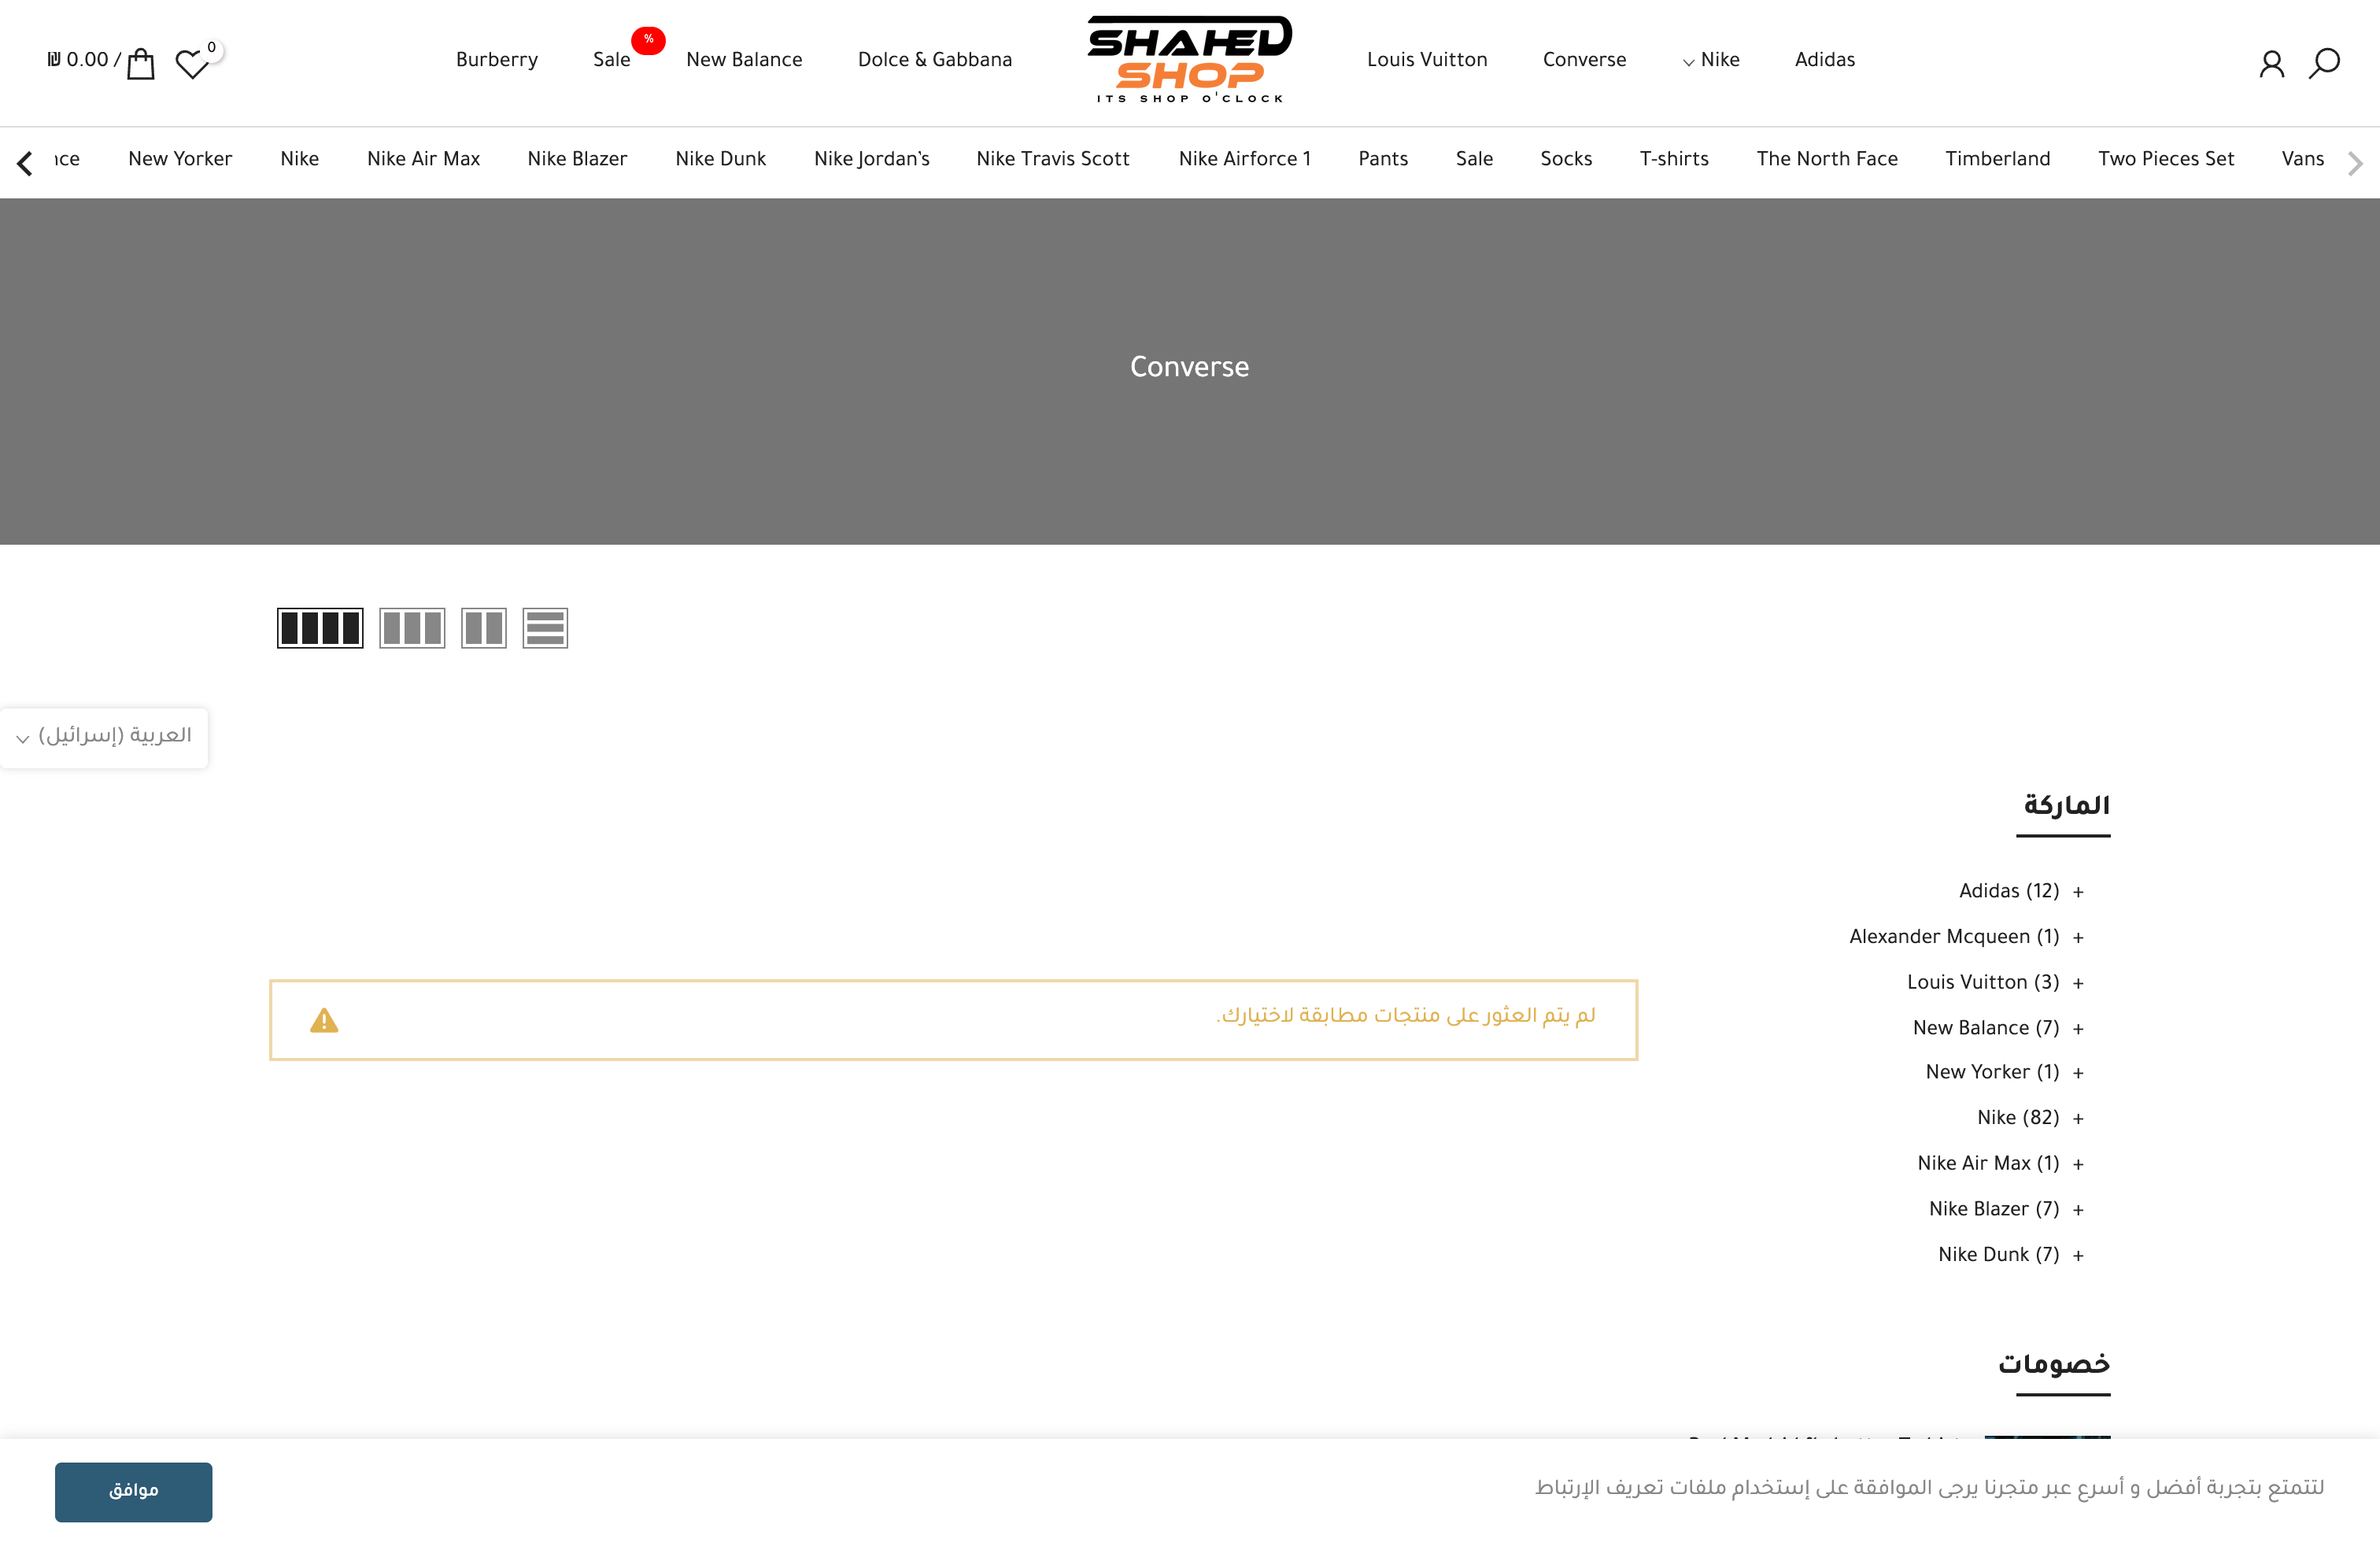This screenshot has height=1546, width=2380.
Task: Select the Nike Travis Scott category
Action: 1053,160
